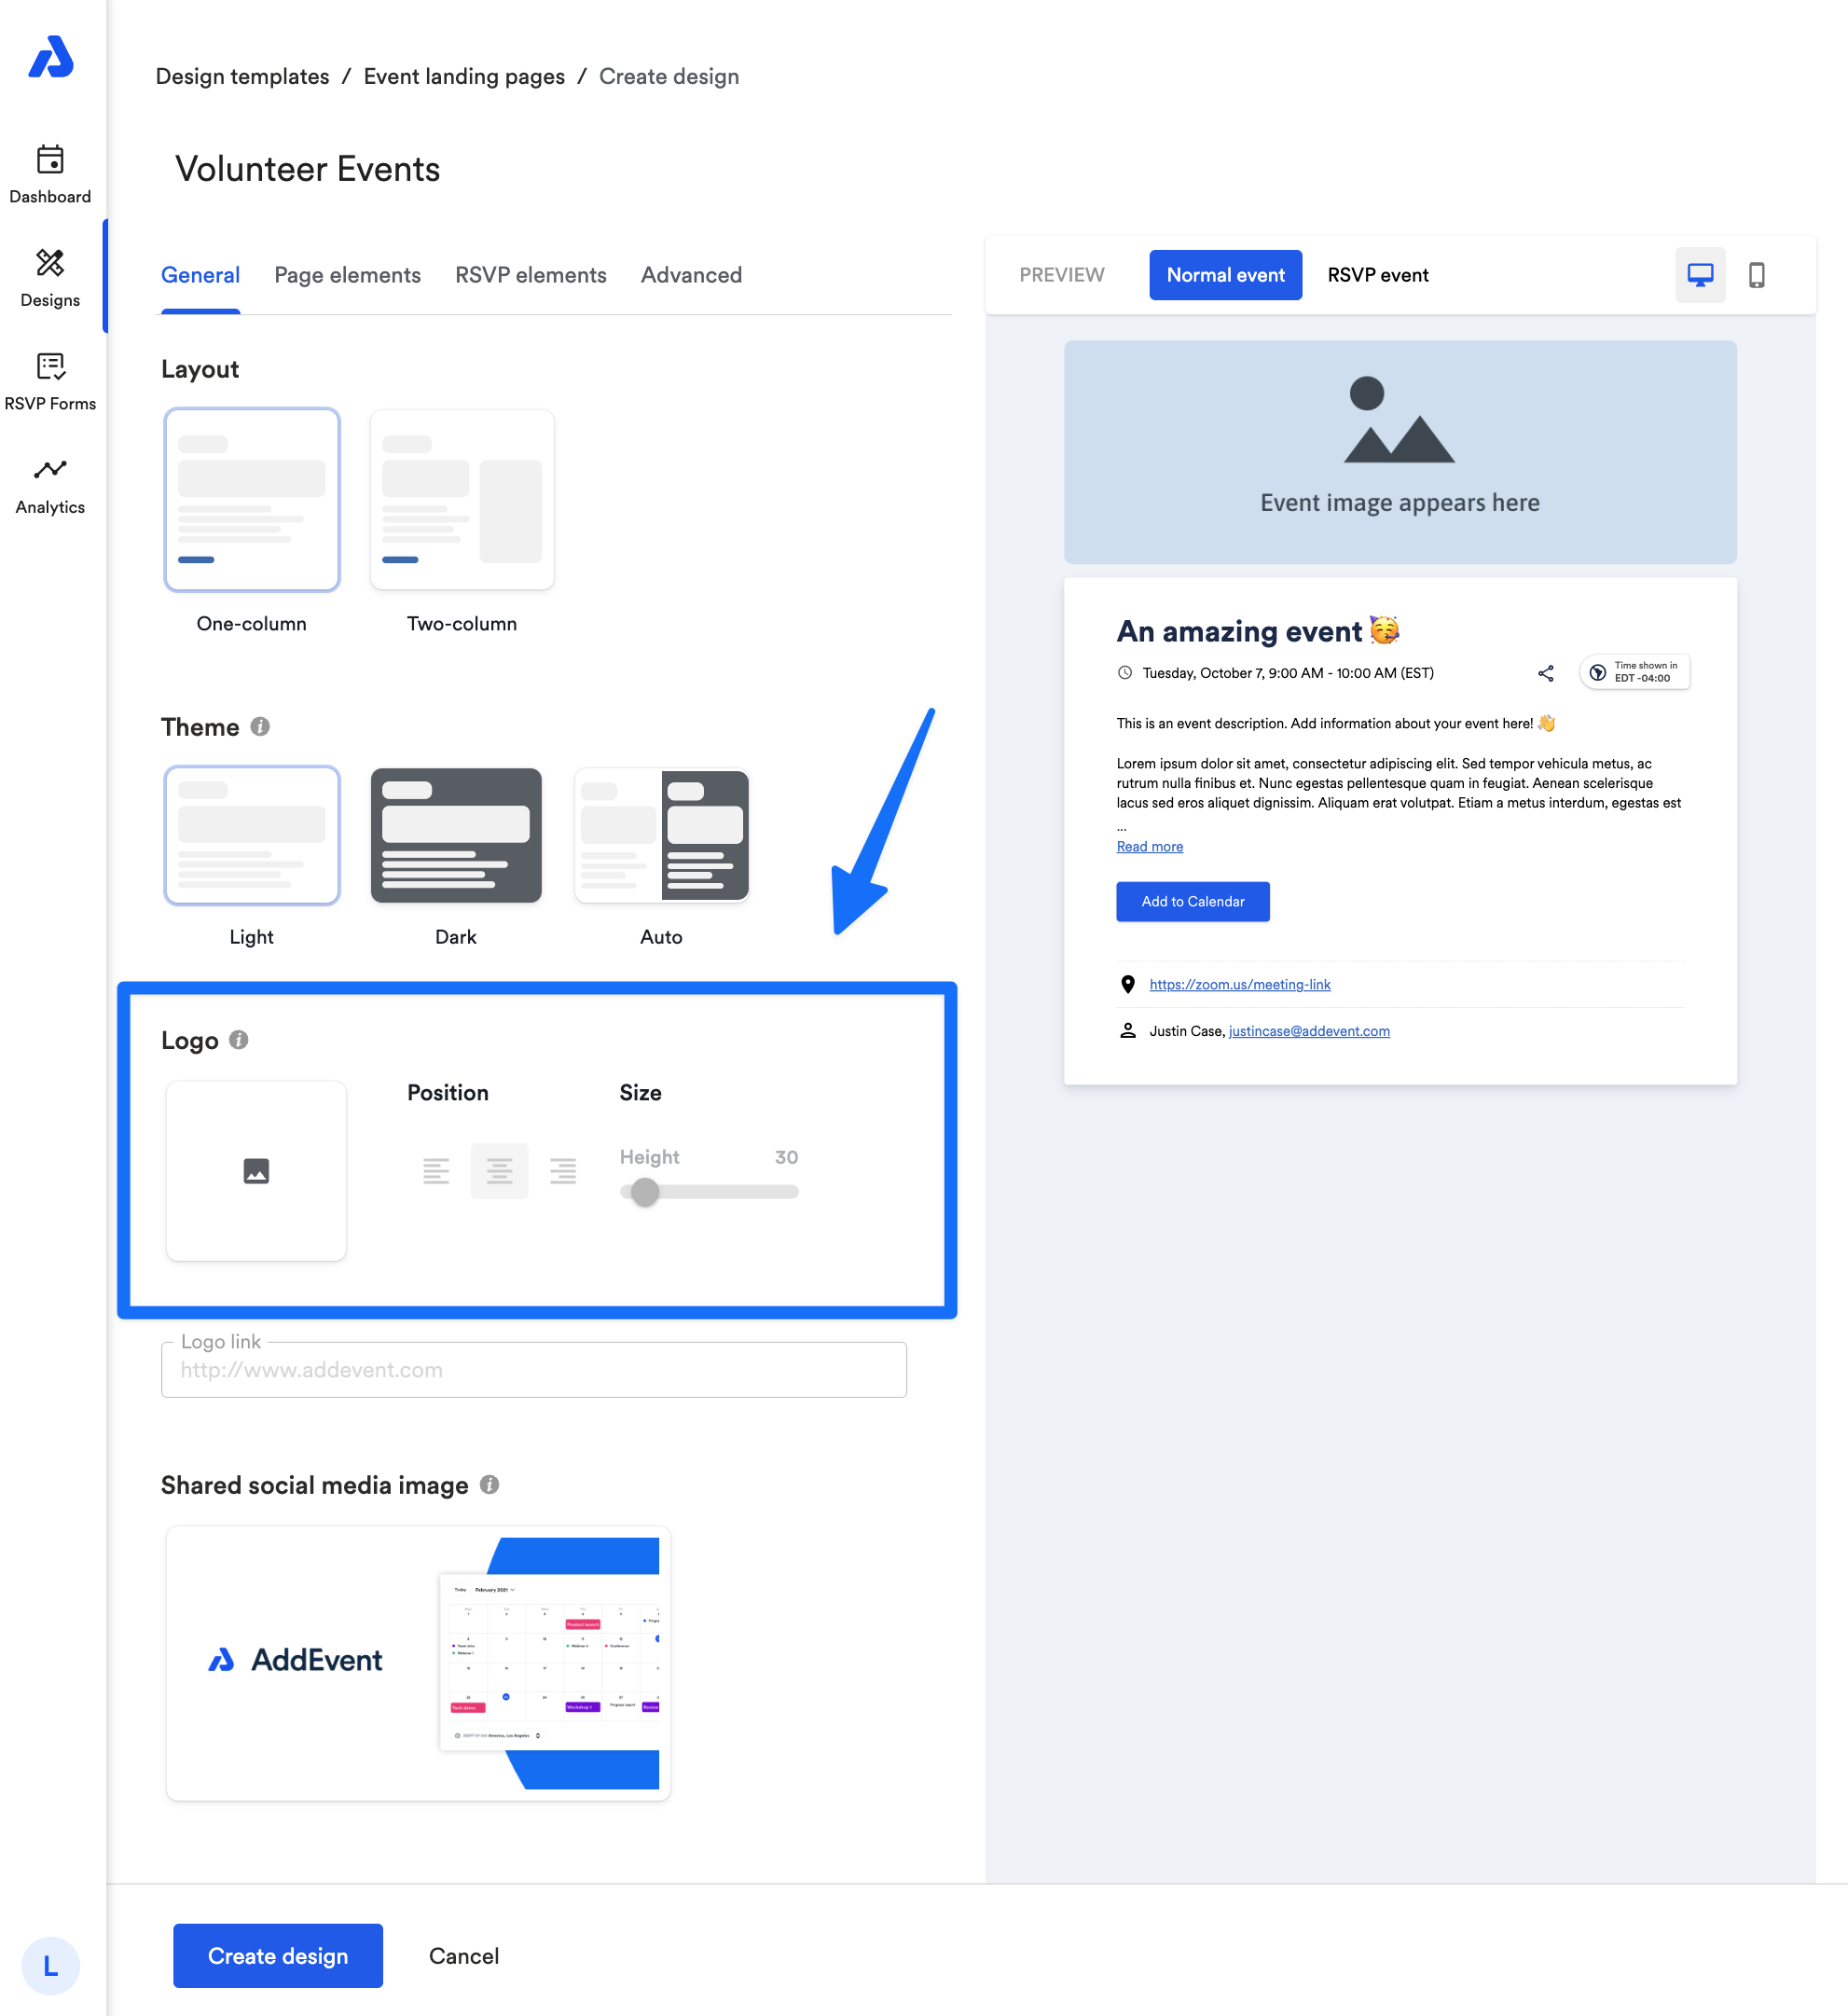Switch to RSVP event preview tab
This screenshot has height=2016, width=1848.
click(1377, 275)
